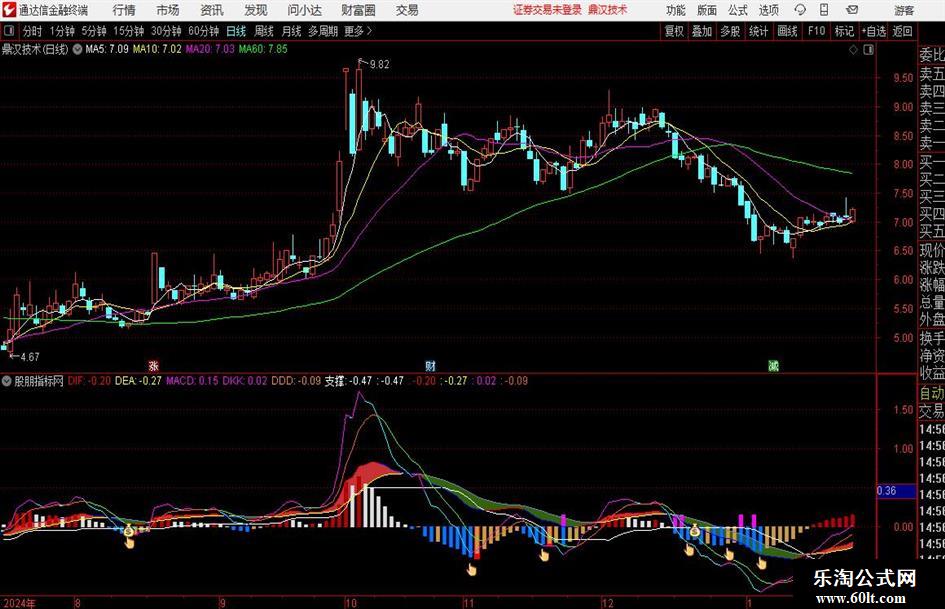Click the MA60: 7.85 indicator label
This screenshot has width=945, height=609.
click(x=263, y=49)
